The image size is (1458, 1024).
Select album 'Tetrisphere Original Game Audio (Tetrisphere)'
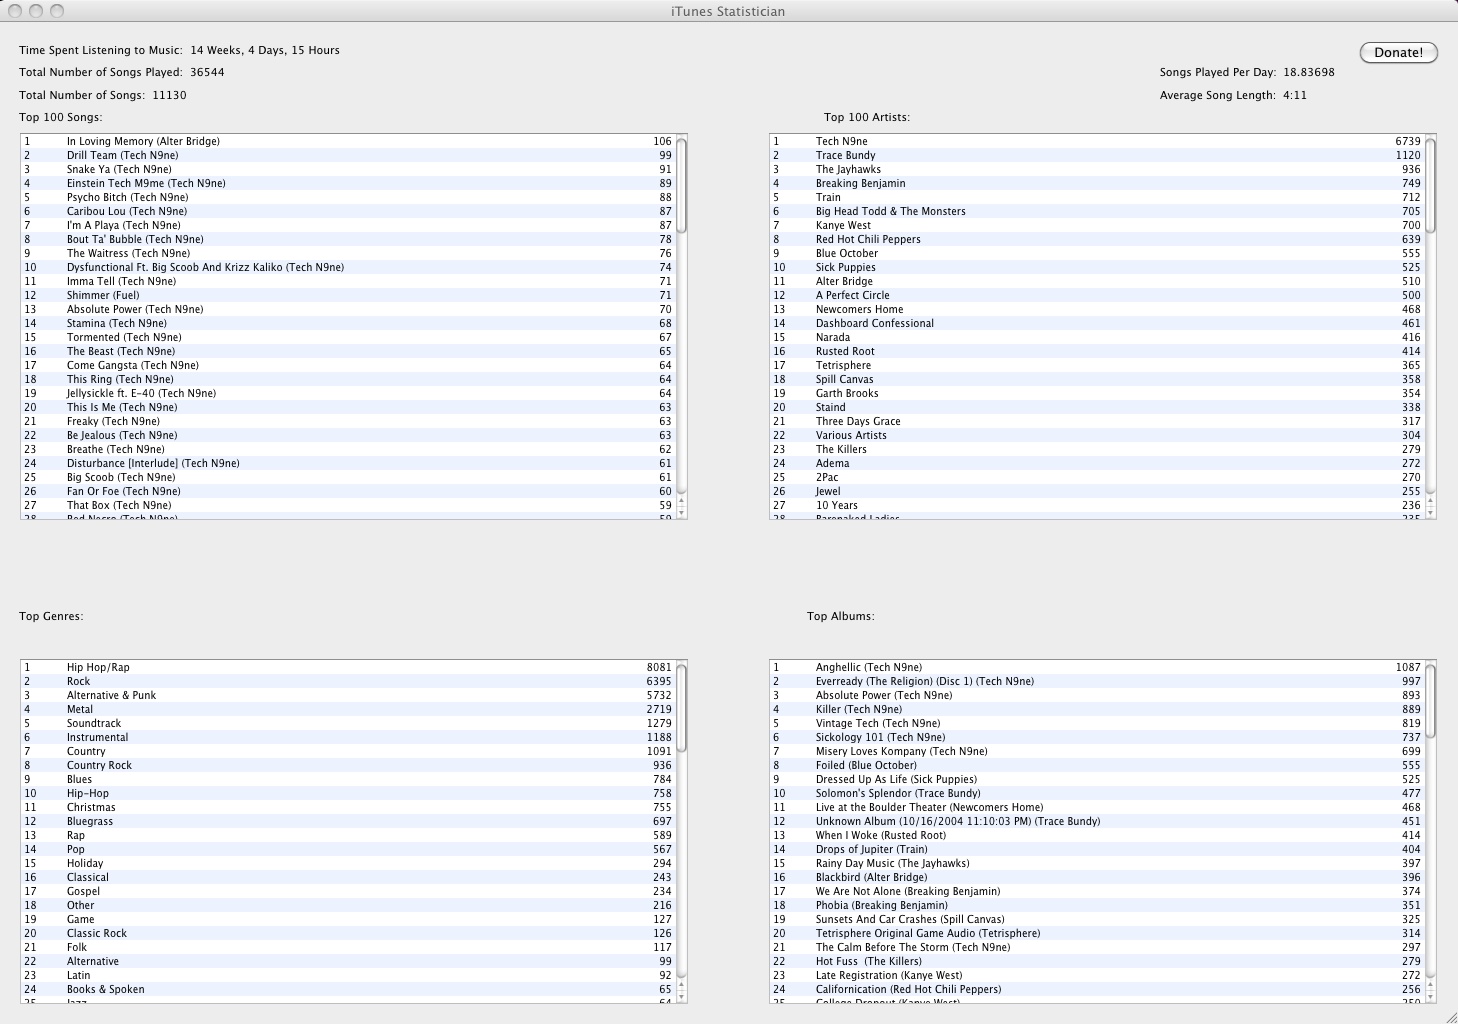click(1097, 933)
